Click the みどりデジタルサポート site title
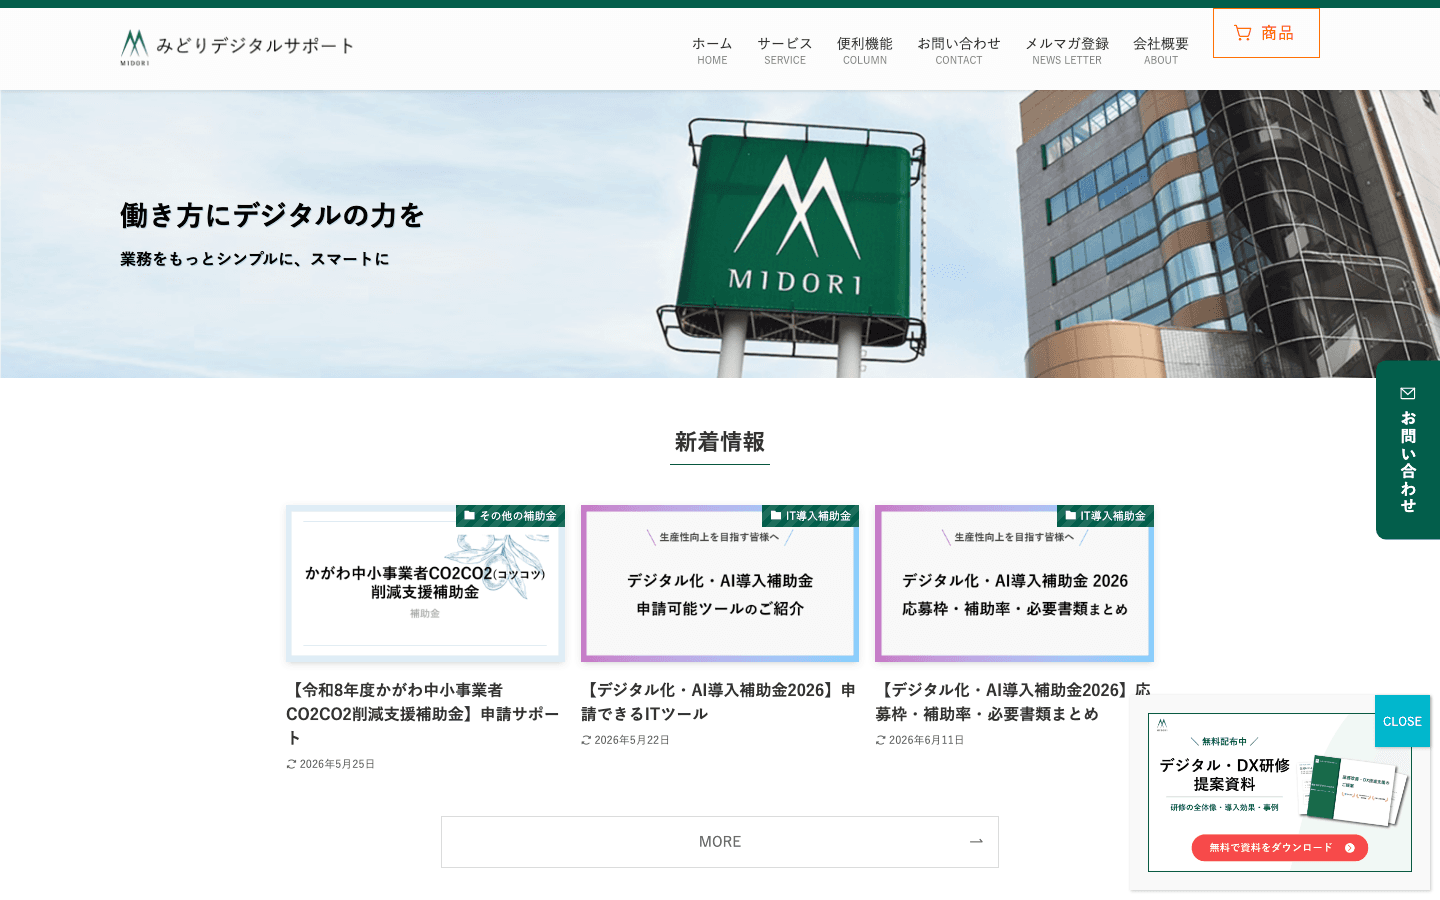Viewport: 1440px width, 900px height. coord(255,46)
